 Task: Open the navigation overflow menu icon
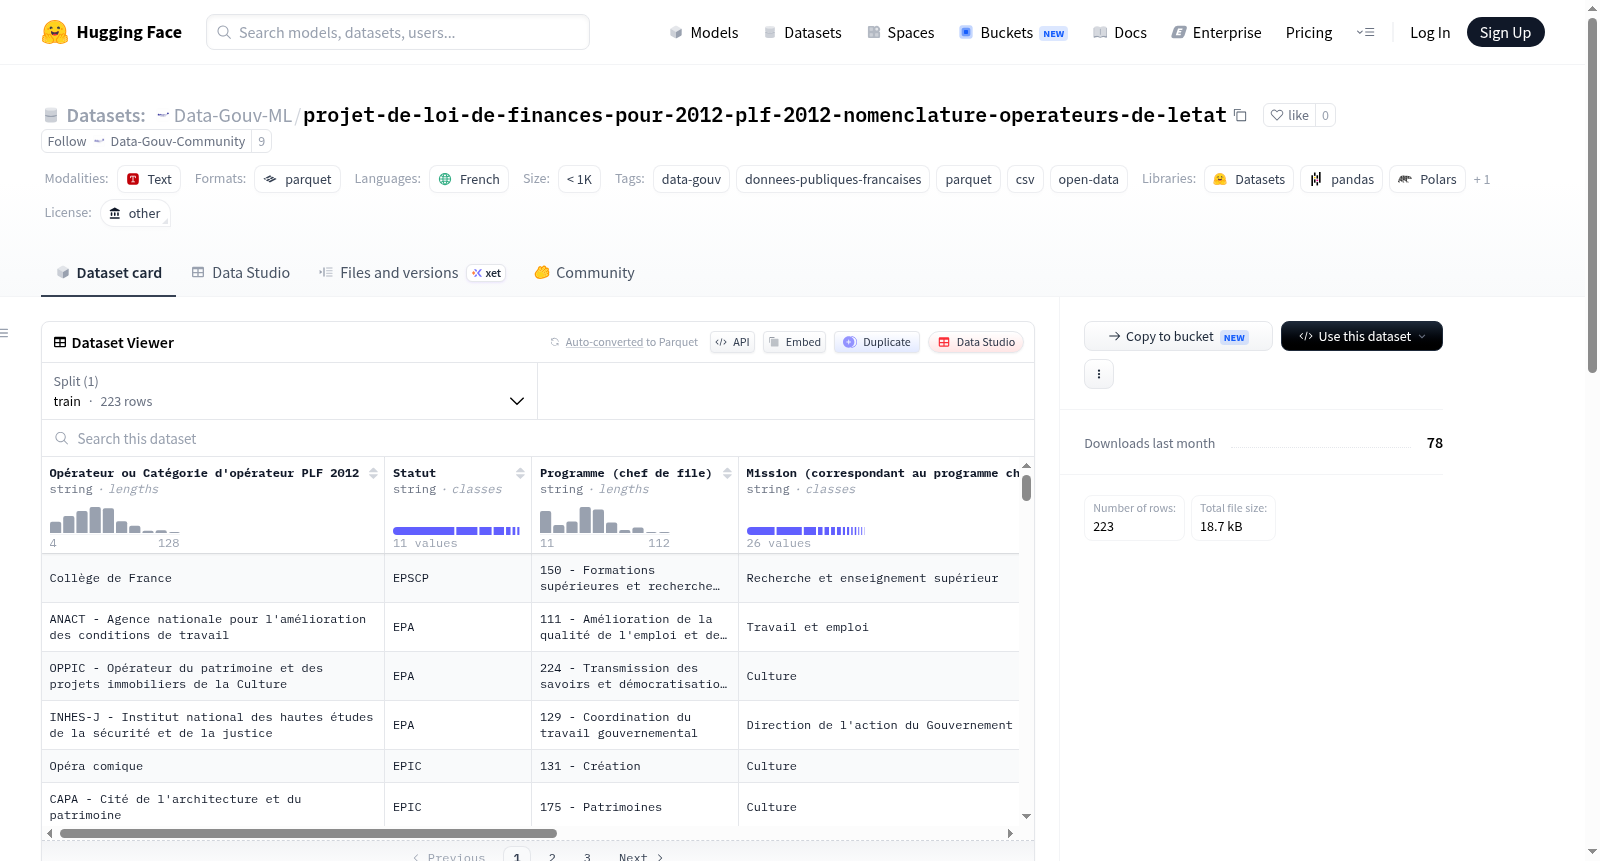click(1365, 32)
